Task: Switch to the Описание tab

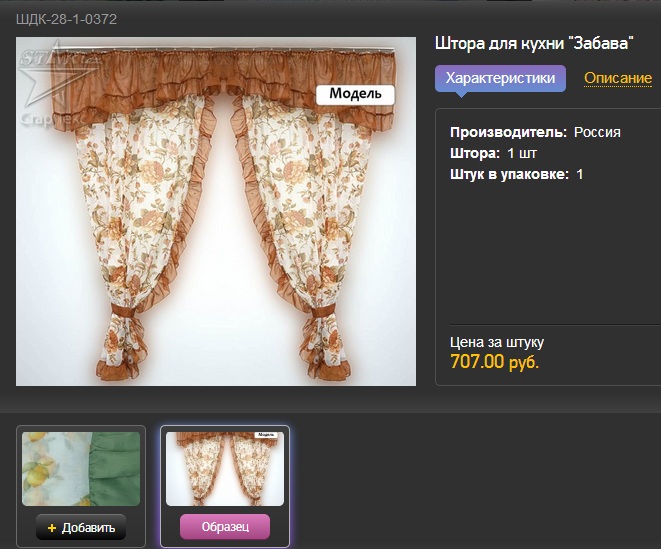Action: point(618,78)
